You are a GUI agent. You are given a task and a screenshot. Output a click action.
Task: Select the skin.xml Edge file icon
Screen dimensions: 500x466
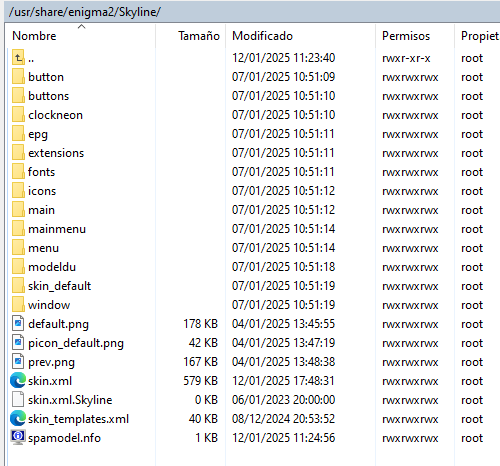pyautogui.click(x=18, y=380)
